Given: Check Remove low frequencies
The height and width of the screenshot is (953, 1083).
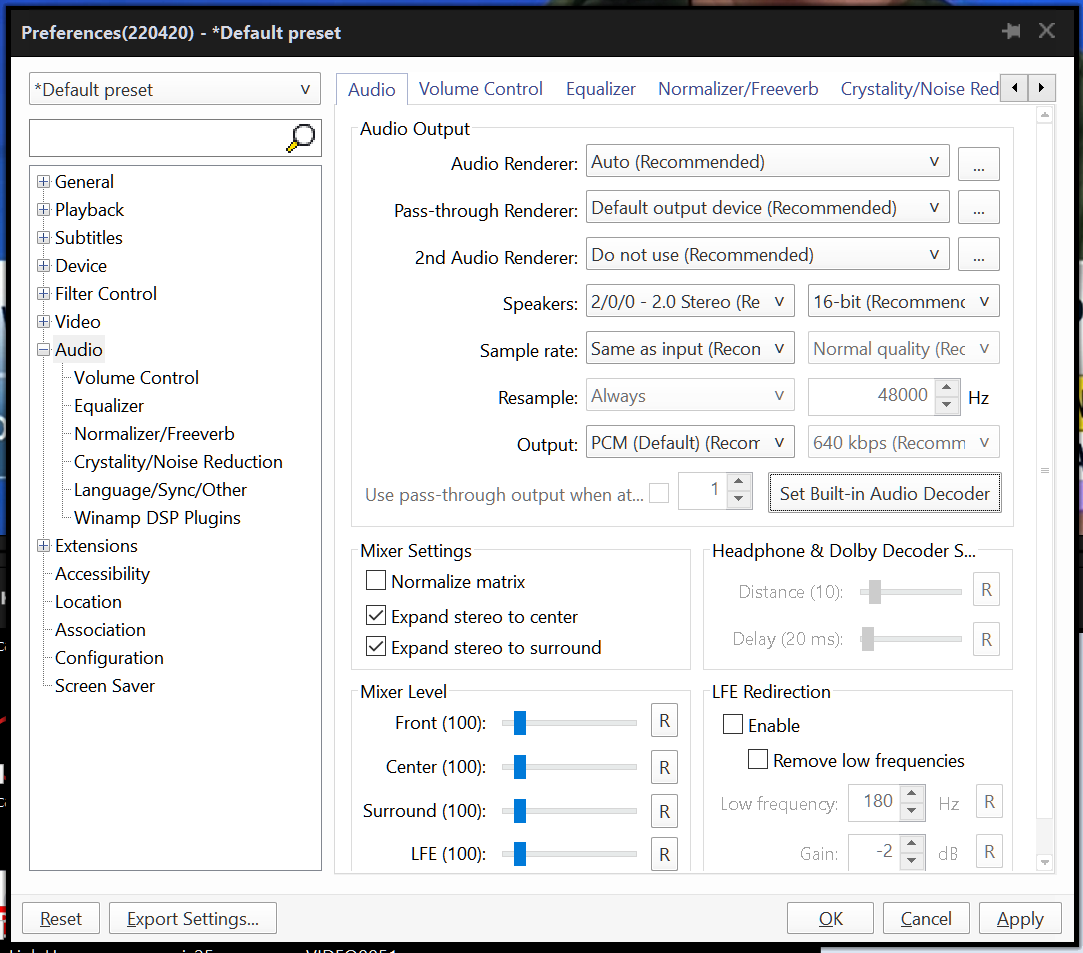Looking at the screenshot, I should (x=758, y=760).
